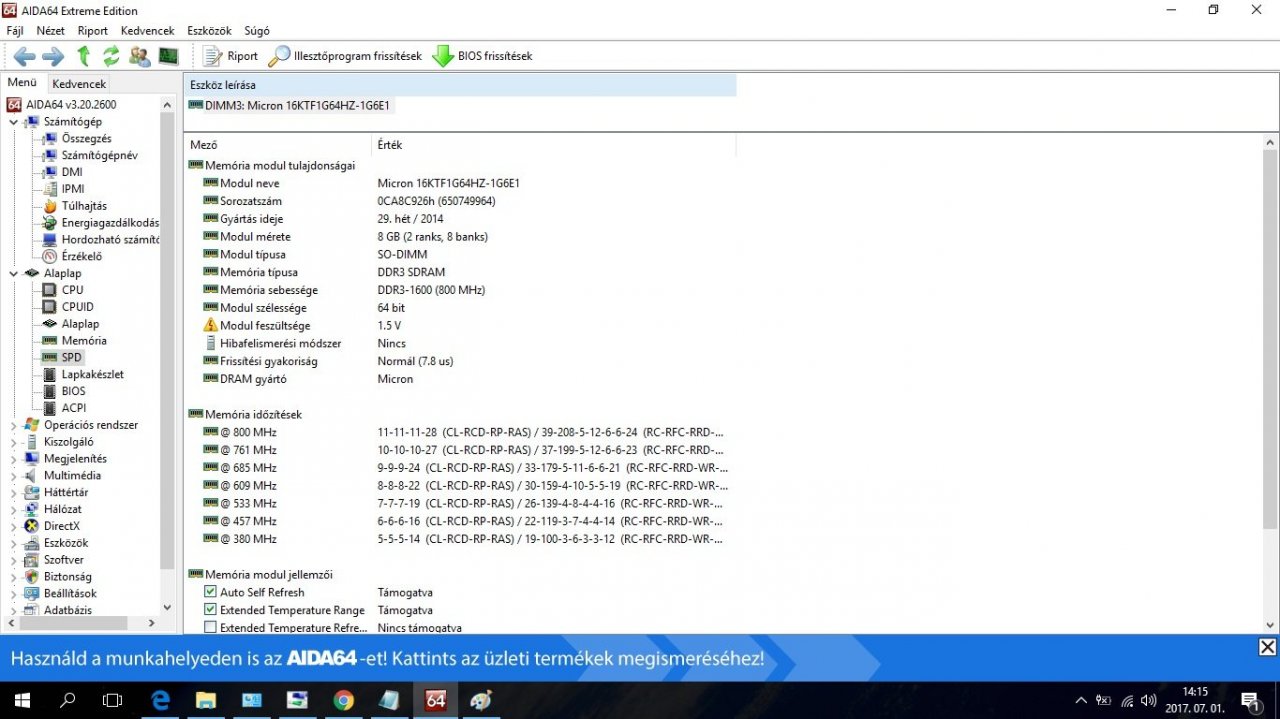
Task: Open the Riport toolbar button
Action: [230, 56]
